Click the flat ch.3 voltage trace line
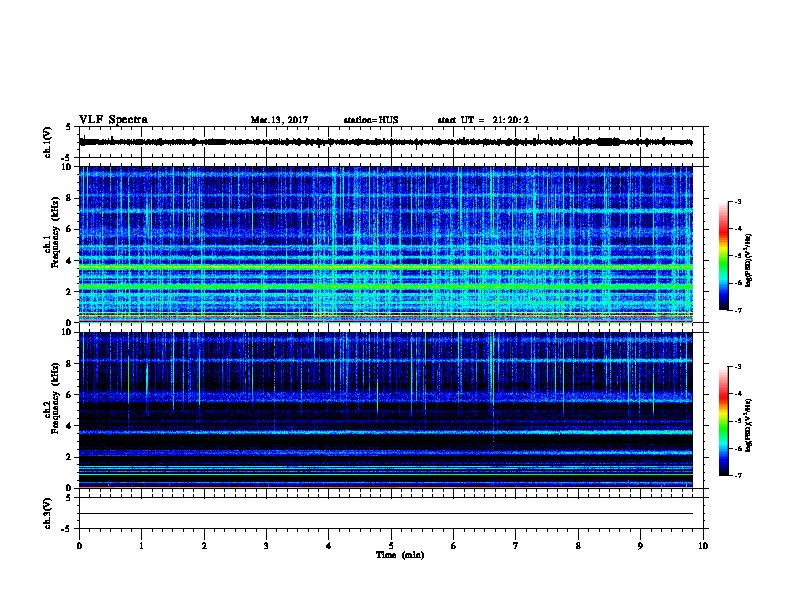This screenshot has width=792, height=612. [386, 514]
